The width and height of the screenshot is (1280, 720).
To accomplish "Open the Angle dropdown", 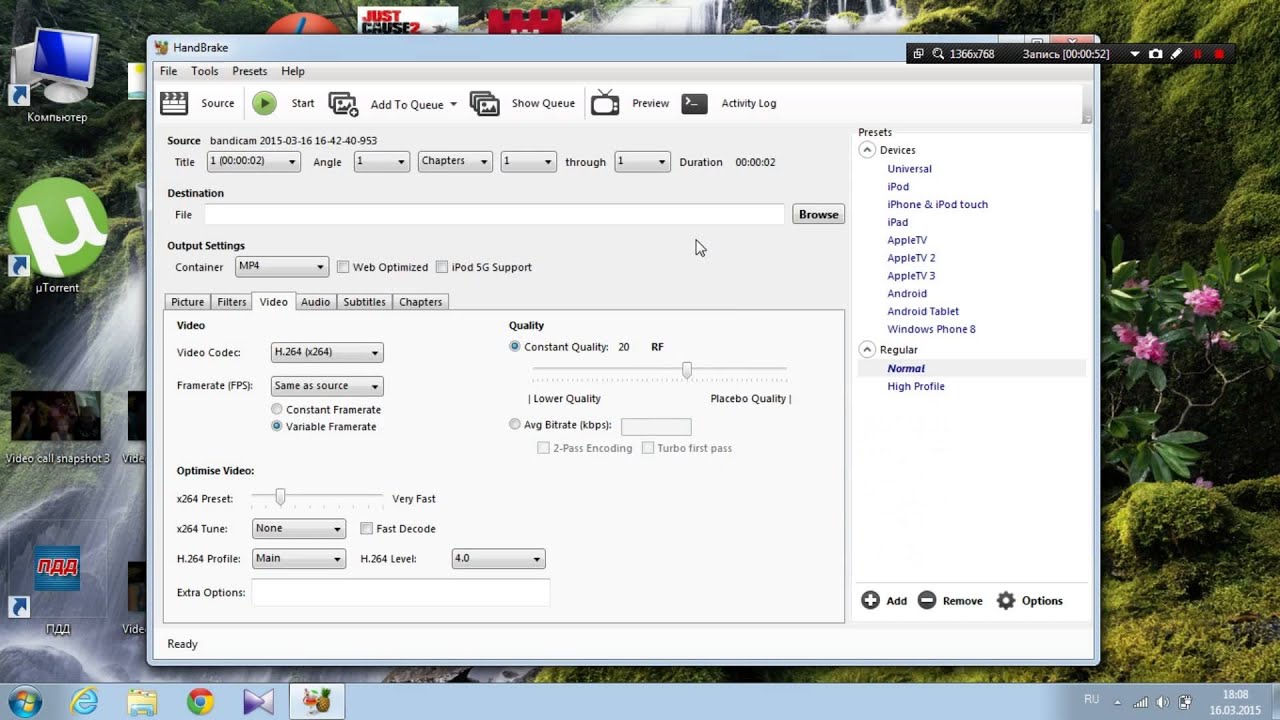I will pos(381,162).
